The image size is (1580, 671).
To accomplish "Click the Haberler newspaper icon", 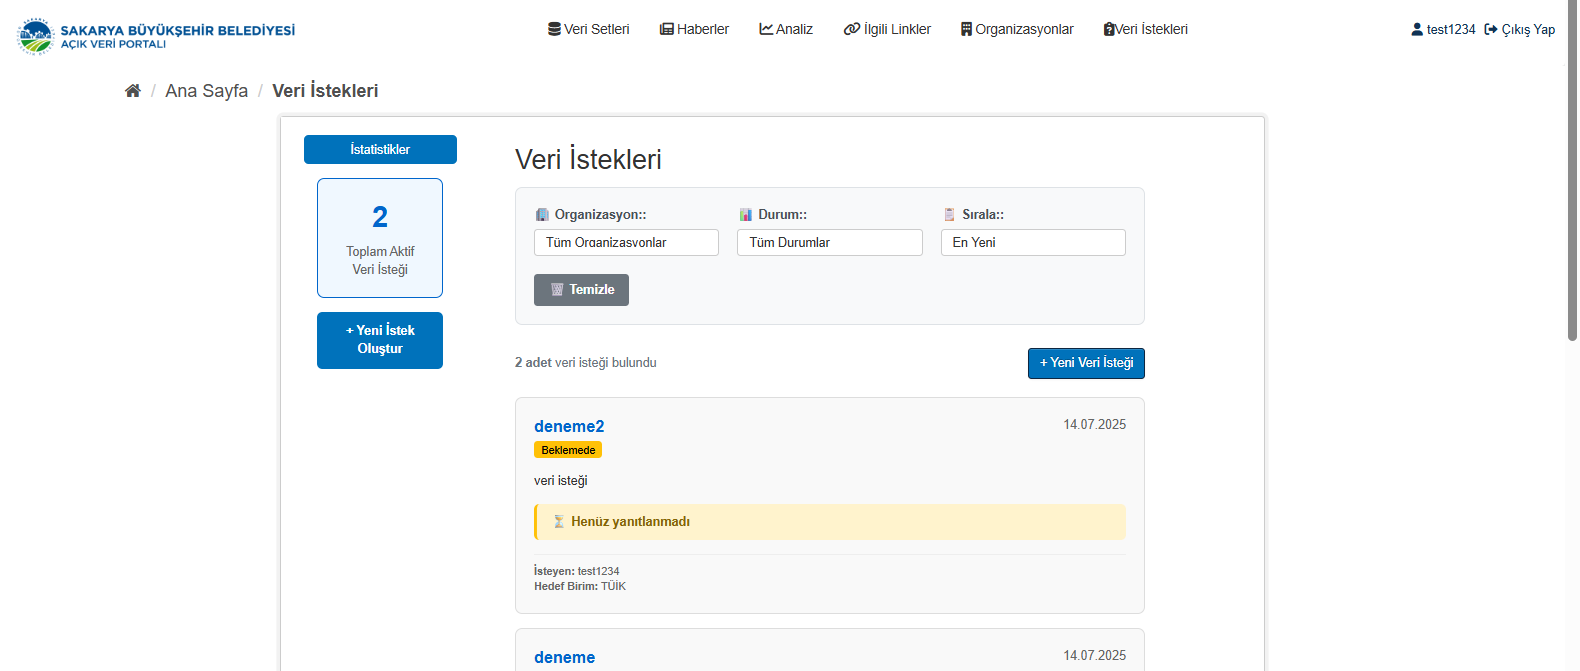I will 667,29.
